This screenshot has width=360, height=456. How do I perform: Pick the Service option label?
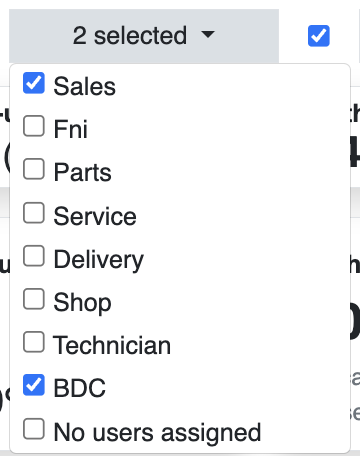coord(95,216)
